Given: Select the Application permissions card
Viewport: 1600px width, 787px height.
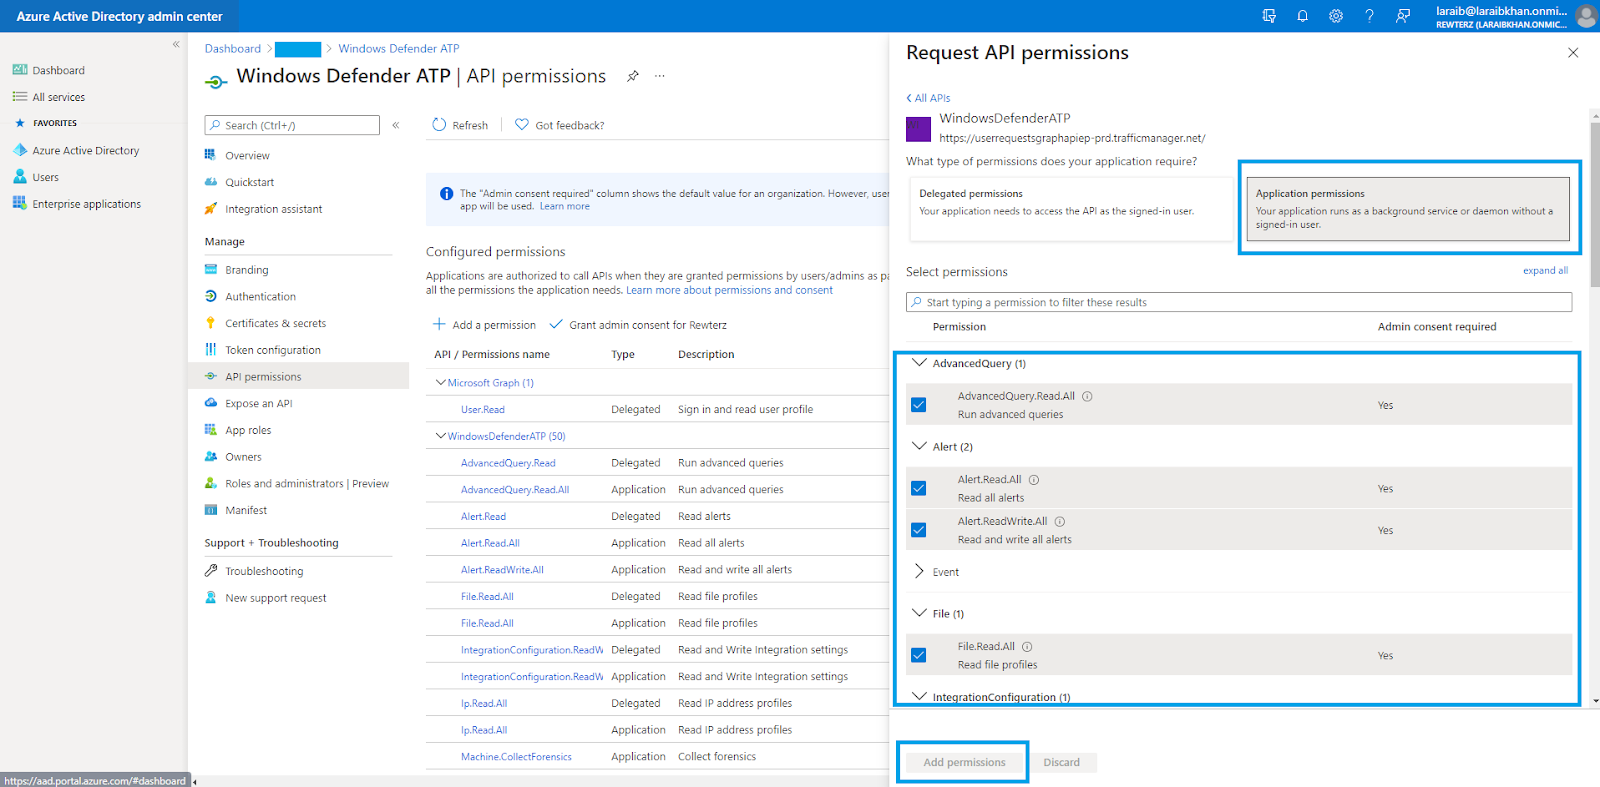Looking at the screenshot, I should [1407, 208].
